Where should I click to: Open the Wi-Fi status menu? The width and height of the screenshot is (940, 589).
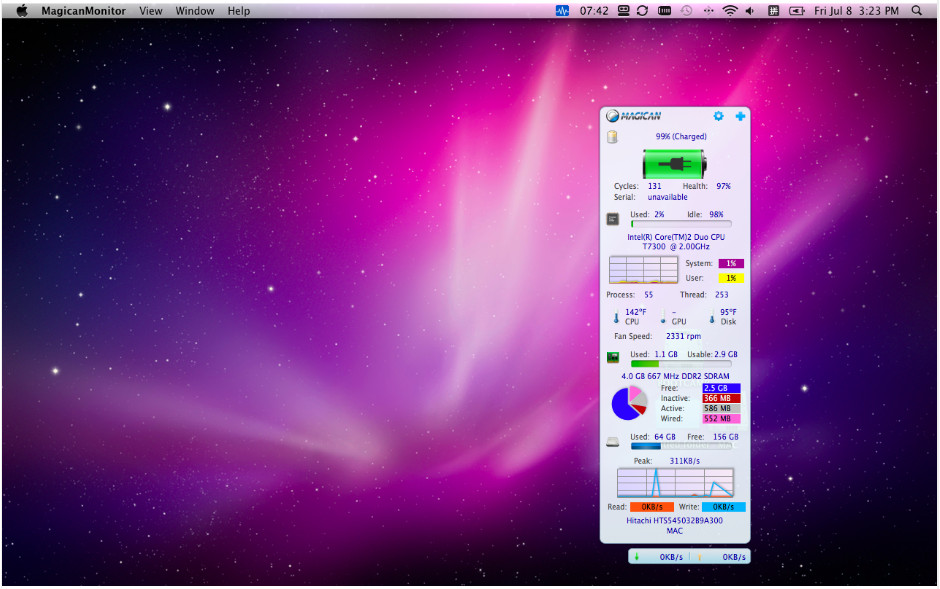pyautogui.click(x=730, y=11)
